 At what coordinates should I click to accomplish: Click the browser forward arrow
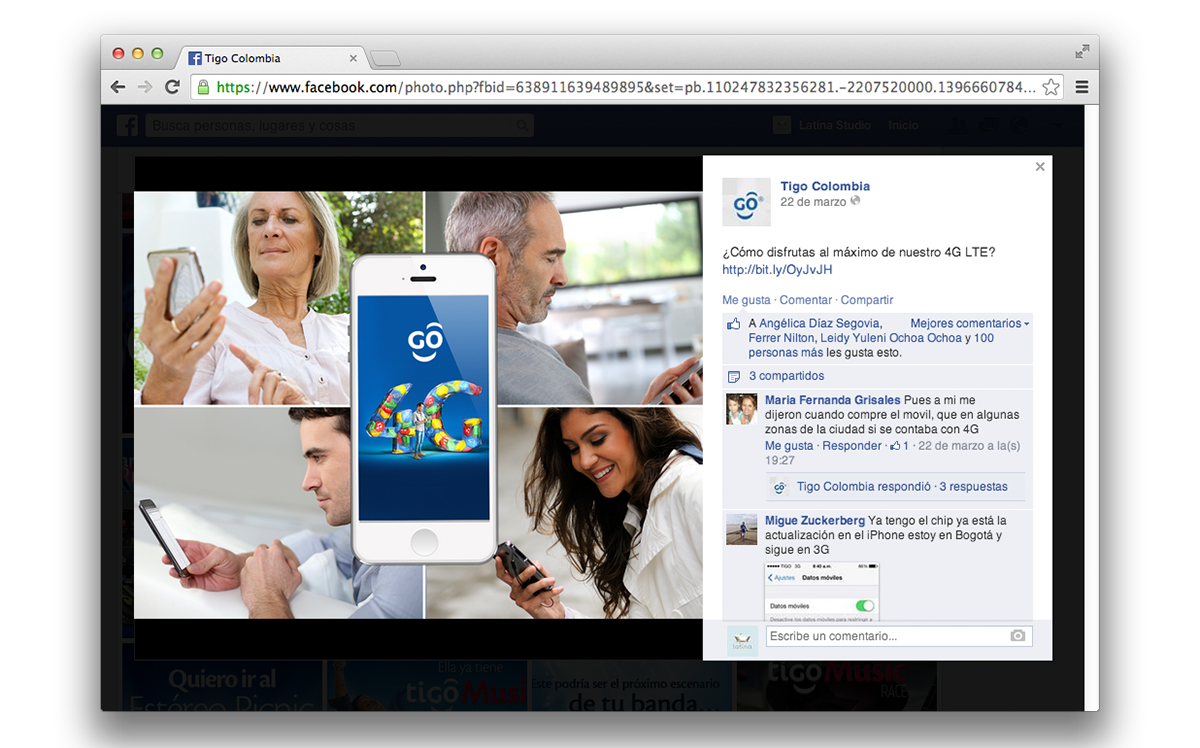[x=145, y=87]
